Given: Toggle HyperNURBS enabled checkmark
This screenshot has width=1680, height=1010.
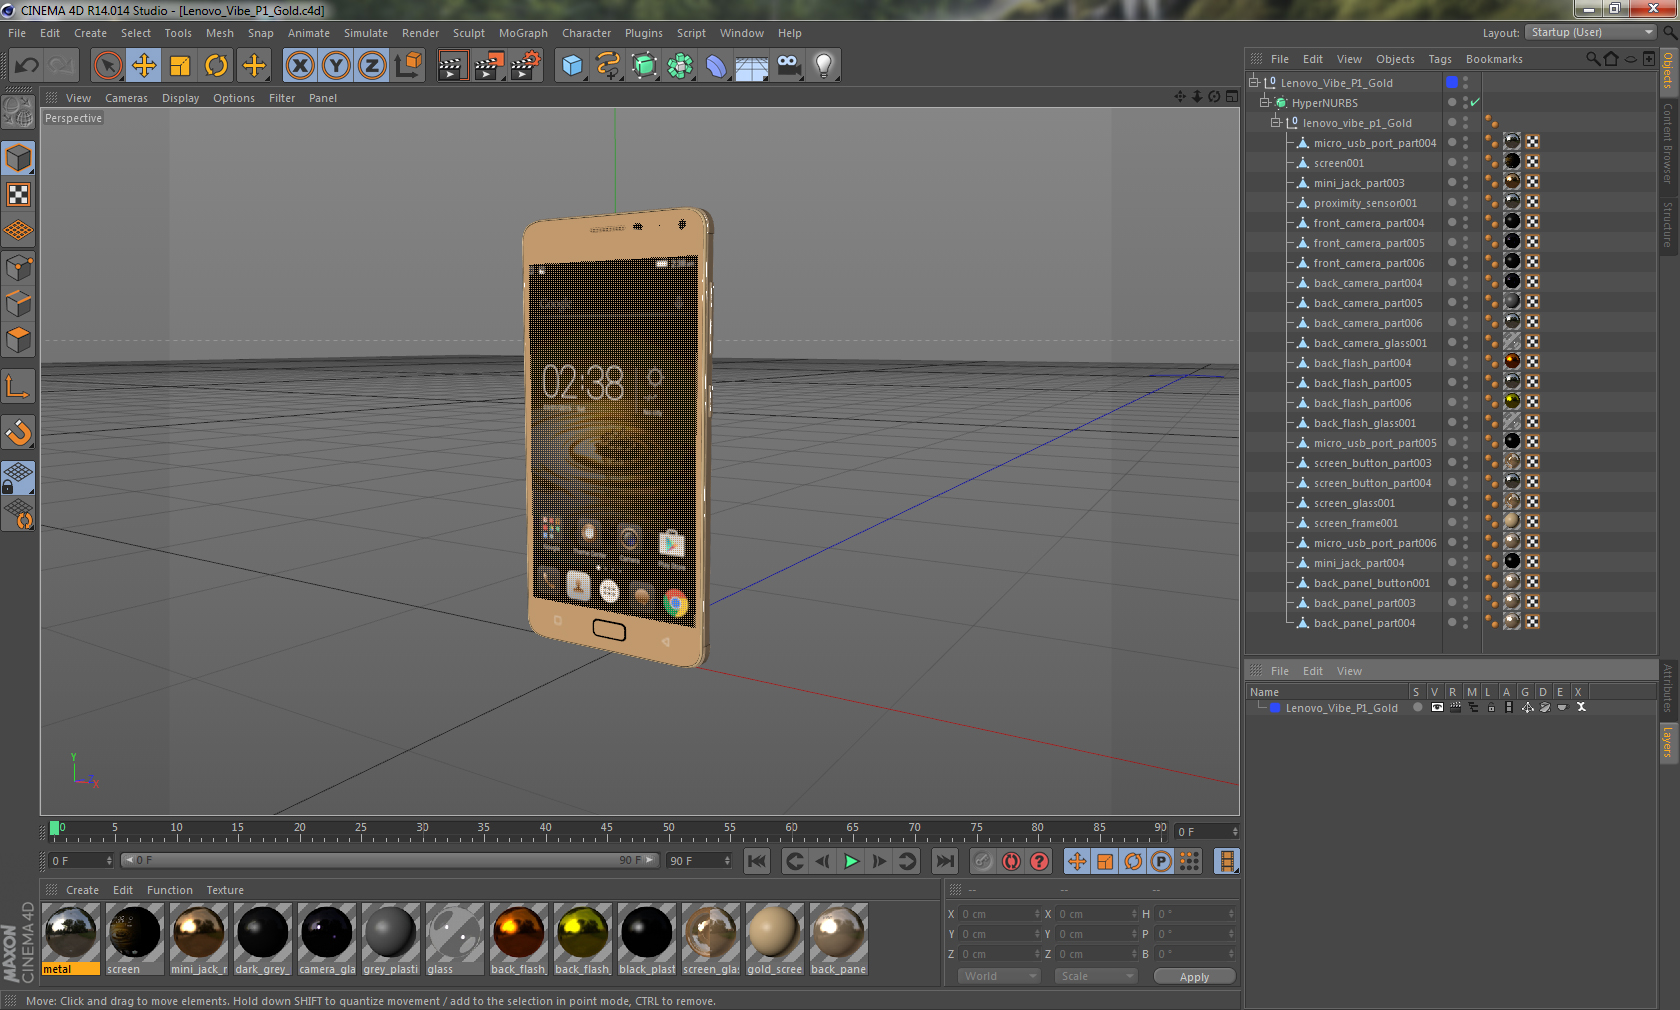Looking at the screenshot, I should pos(1476,102).
